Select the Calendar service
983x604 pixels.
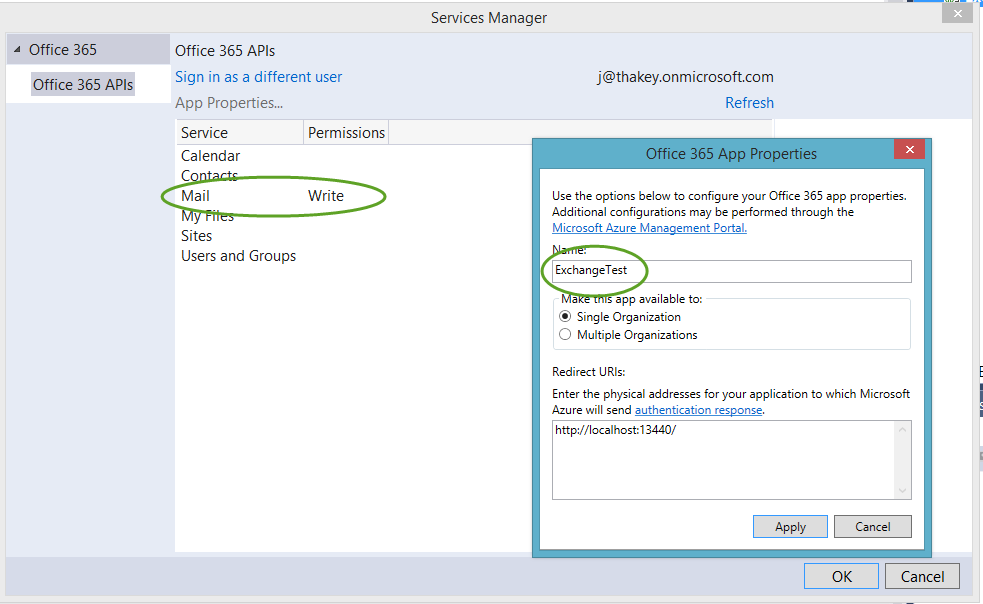(x=210, y=156)
